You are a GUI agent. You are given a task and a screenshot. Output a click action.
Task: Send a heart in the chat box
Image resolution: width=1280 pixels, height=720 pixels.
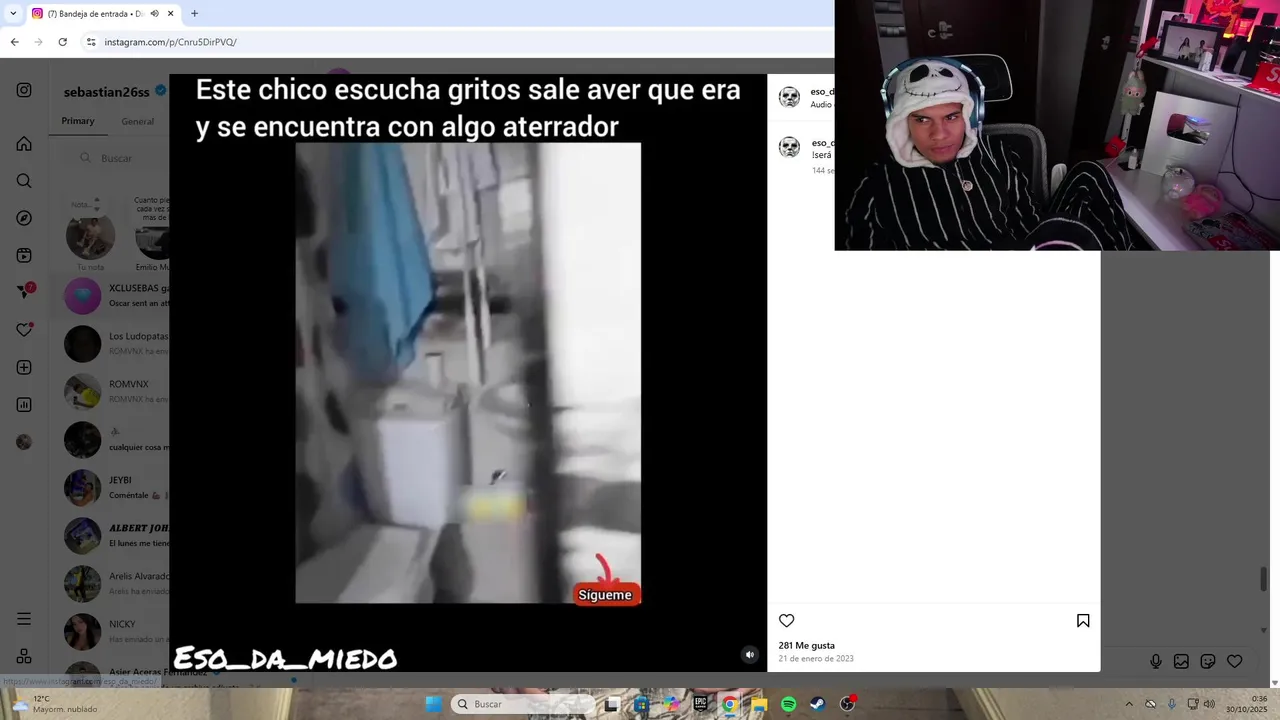[x=1235, y=661]
